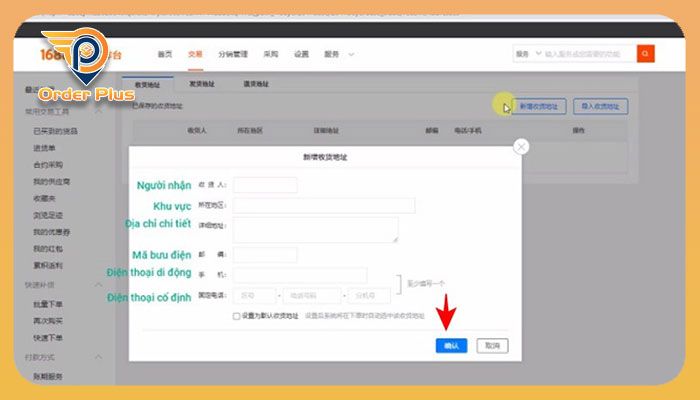Open the 交易 trade menu item
Screen dimensions: 700x400
(196, 54)
